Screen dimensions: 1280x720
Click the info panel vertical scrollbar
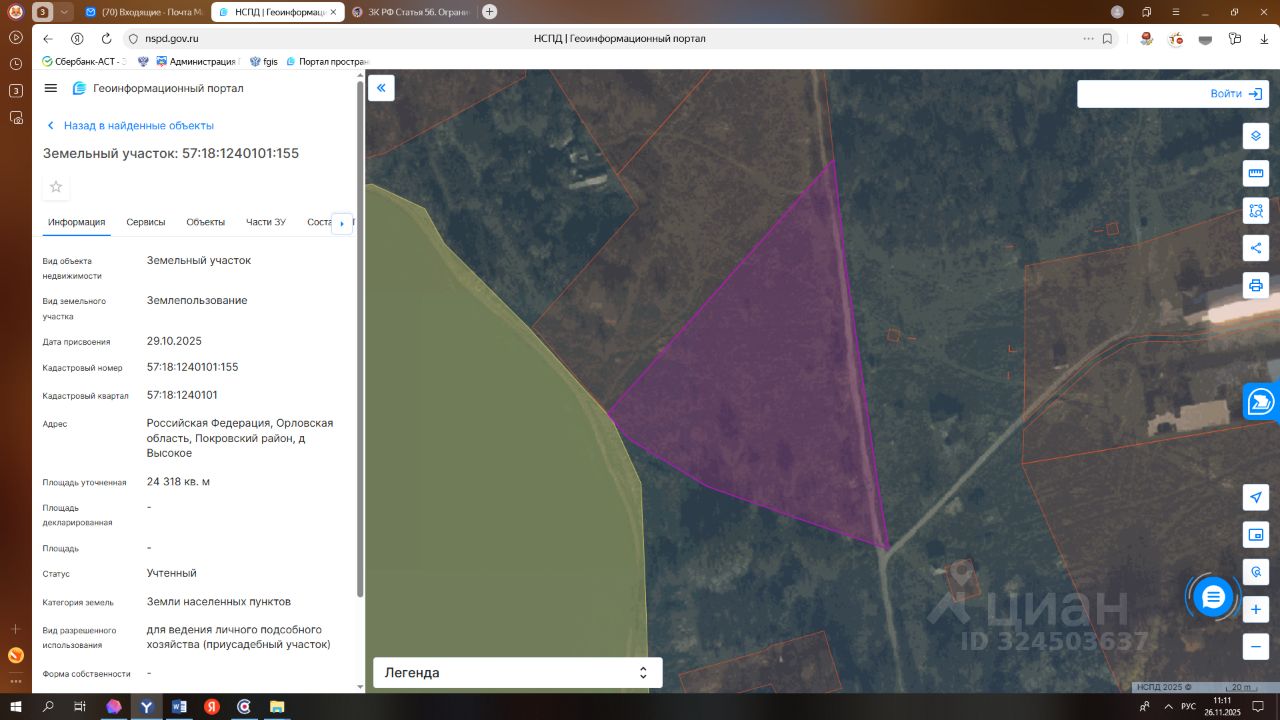360,340
